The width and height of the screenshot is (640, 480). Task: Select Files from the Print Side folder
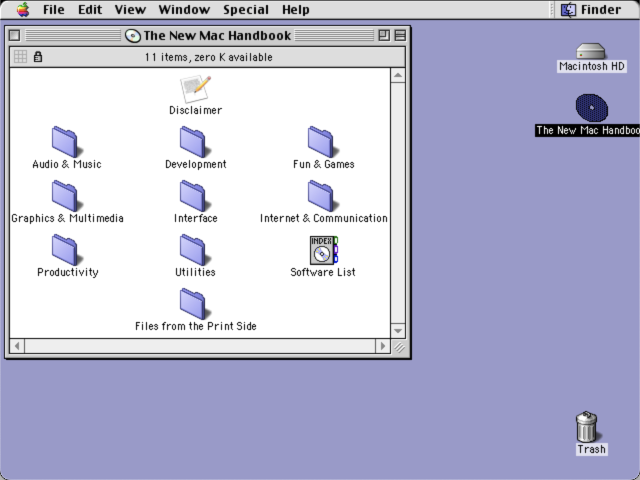click(x=193, y=304)
